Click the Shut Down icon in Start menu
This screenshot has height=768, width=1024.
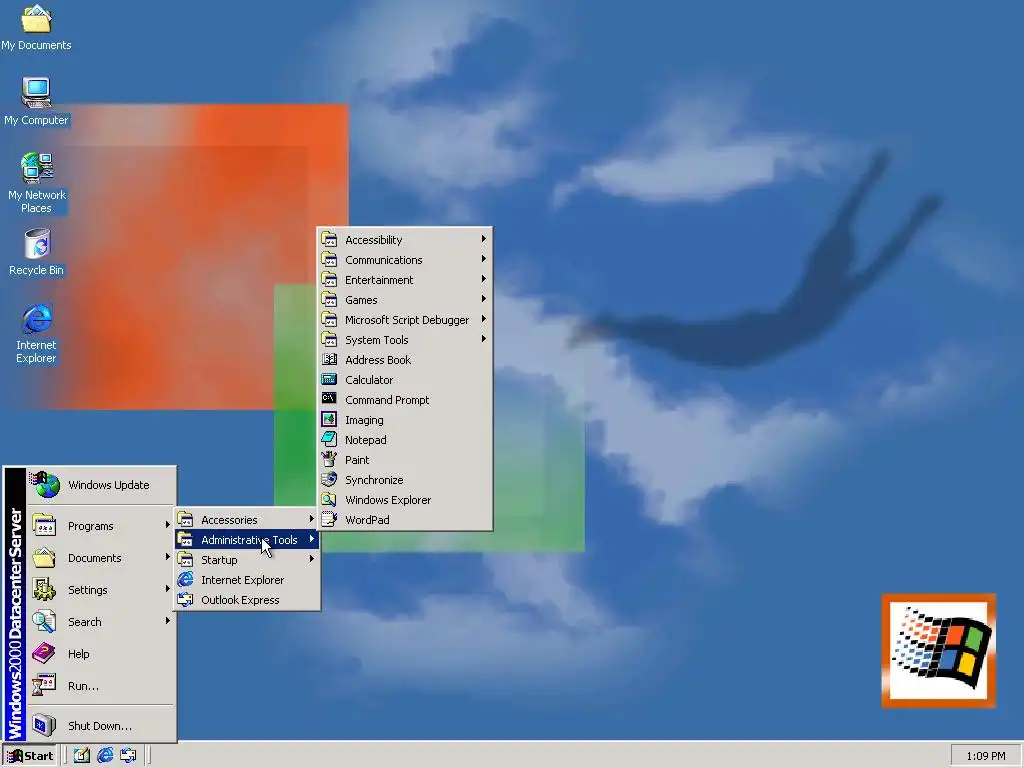pos(44,725)
